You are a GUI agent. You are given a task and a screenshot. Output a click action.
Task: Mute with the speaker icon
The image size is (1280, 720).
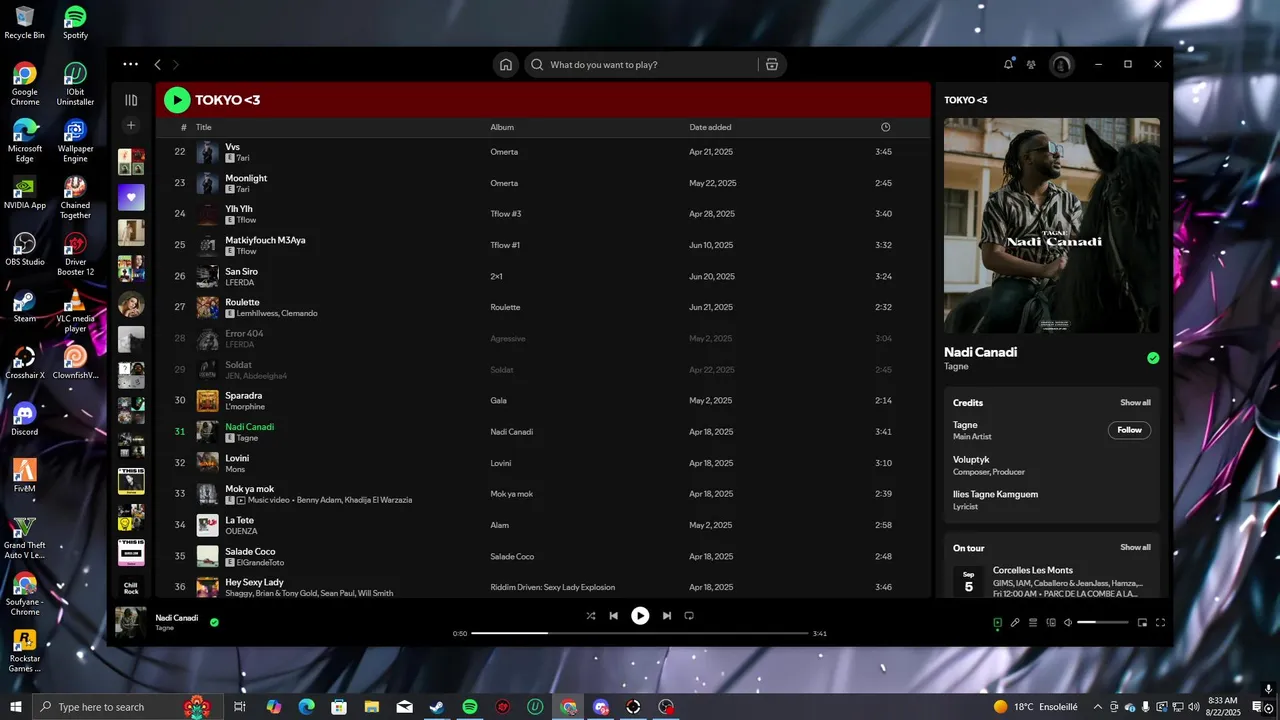pos(1068,623)
